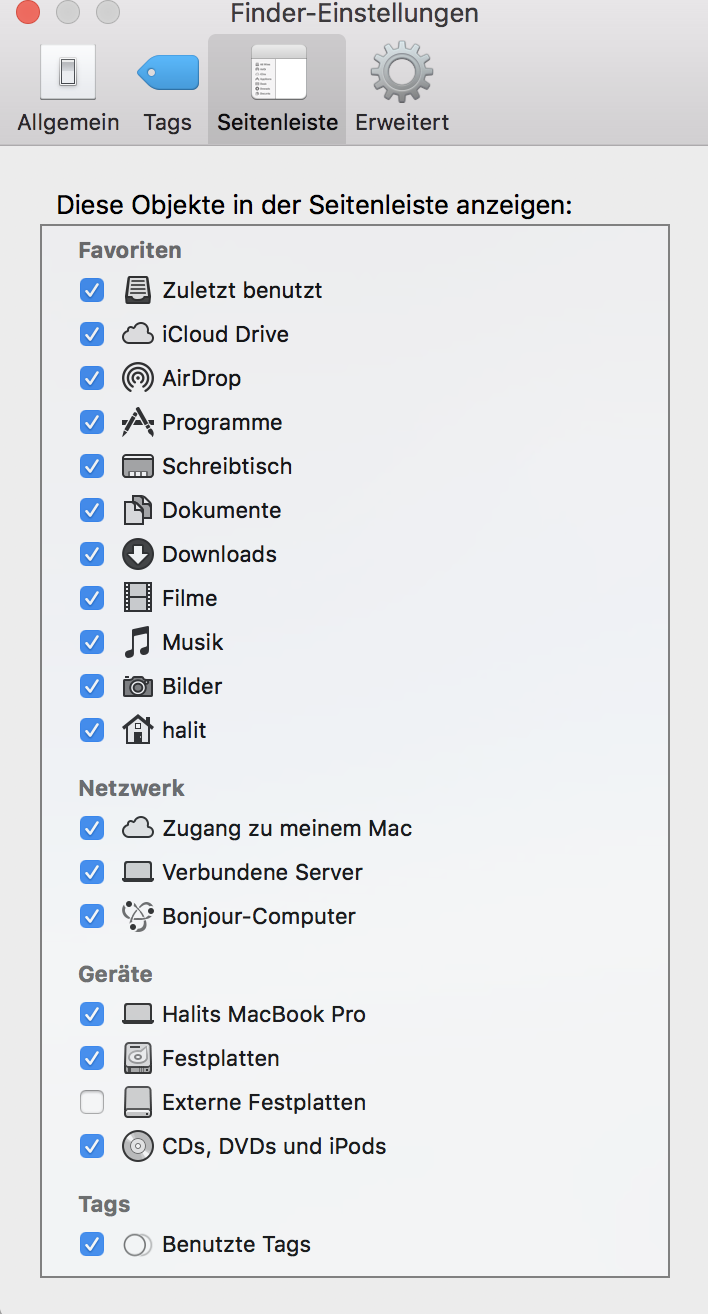Switch to the Allgemein tab
708x1314 pixels.
click(x=68, y=90)
